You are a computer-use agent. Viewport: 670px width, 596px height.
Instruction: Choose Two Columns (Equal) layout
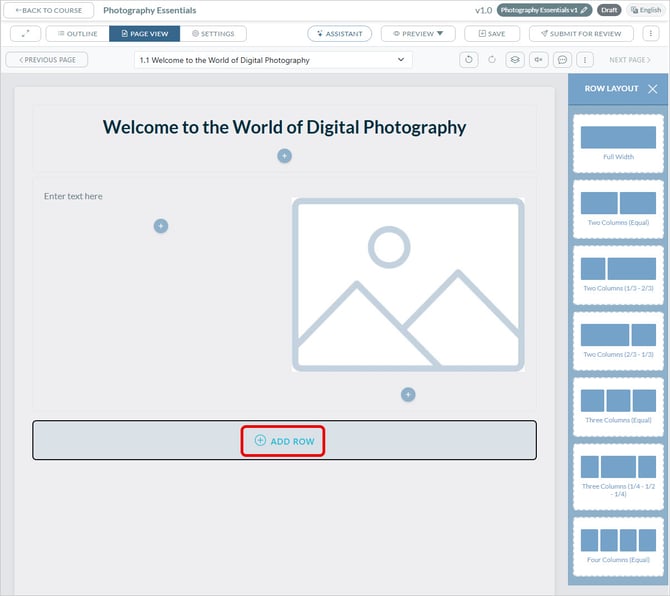click(x=618, y=209)
